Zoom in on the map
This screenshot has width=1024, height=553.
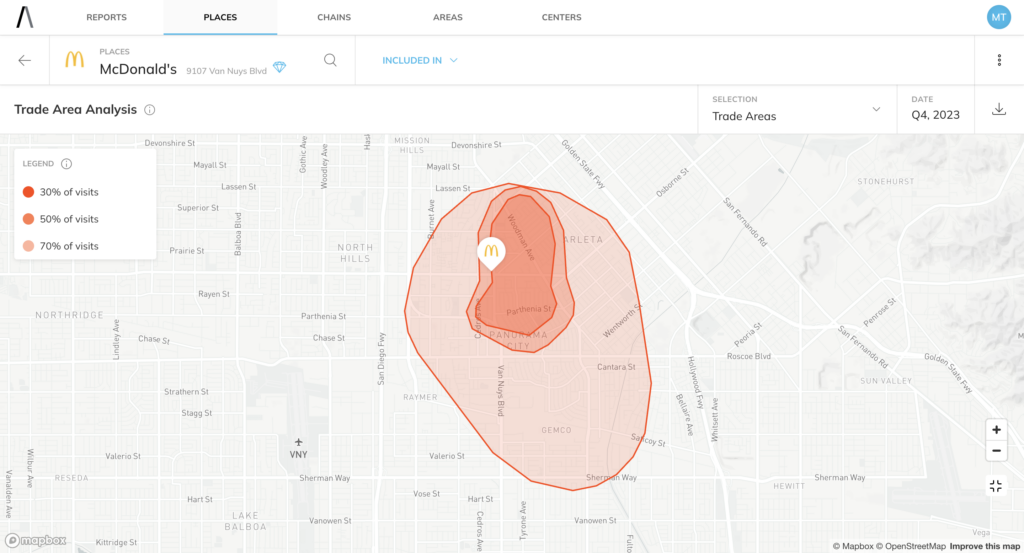click(x=996, y=430)
